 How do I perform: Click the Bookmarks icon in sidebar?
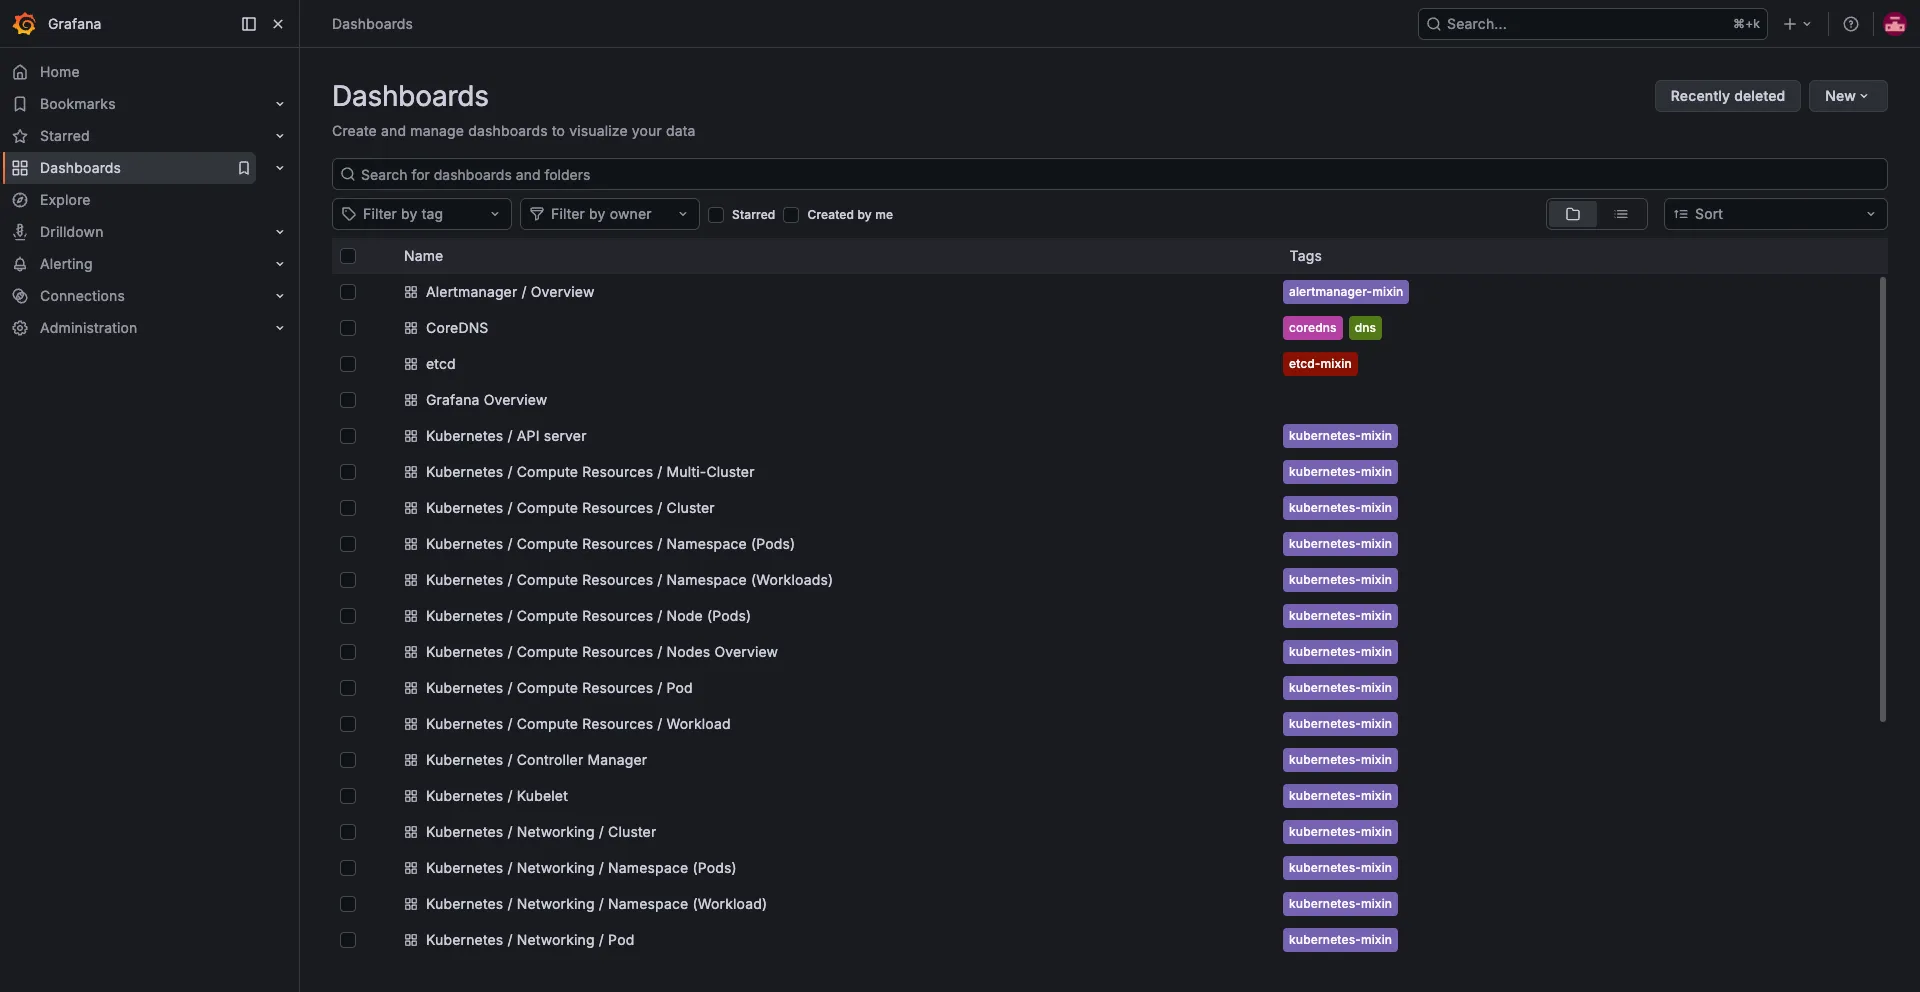[20, 104]
